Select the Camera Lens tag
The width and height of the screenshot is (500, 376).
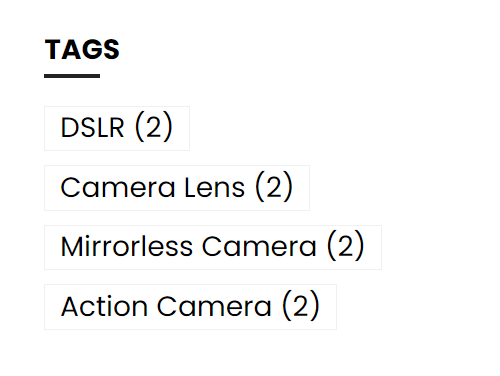(177, 188)
